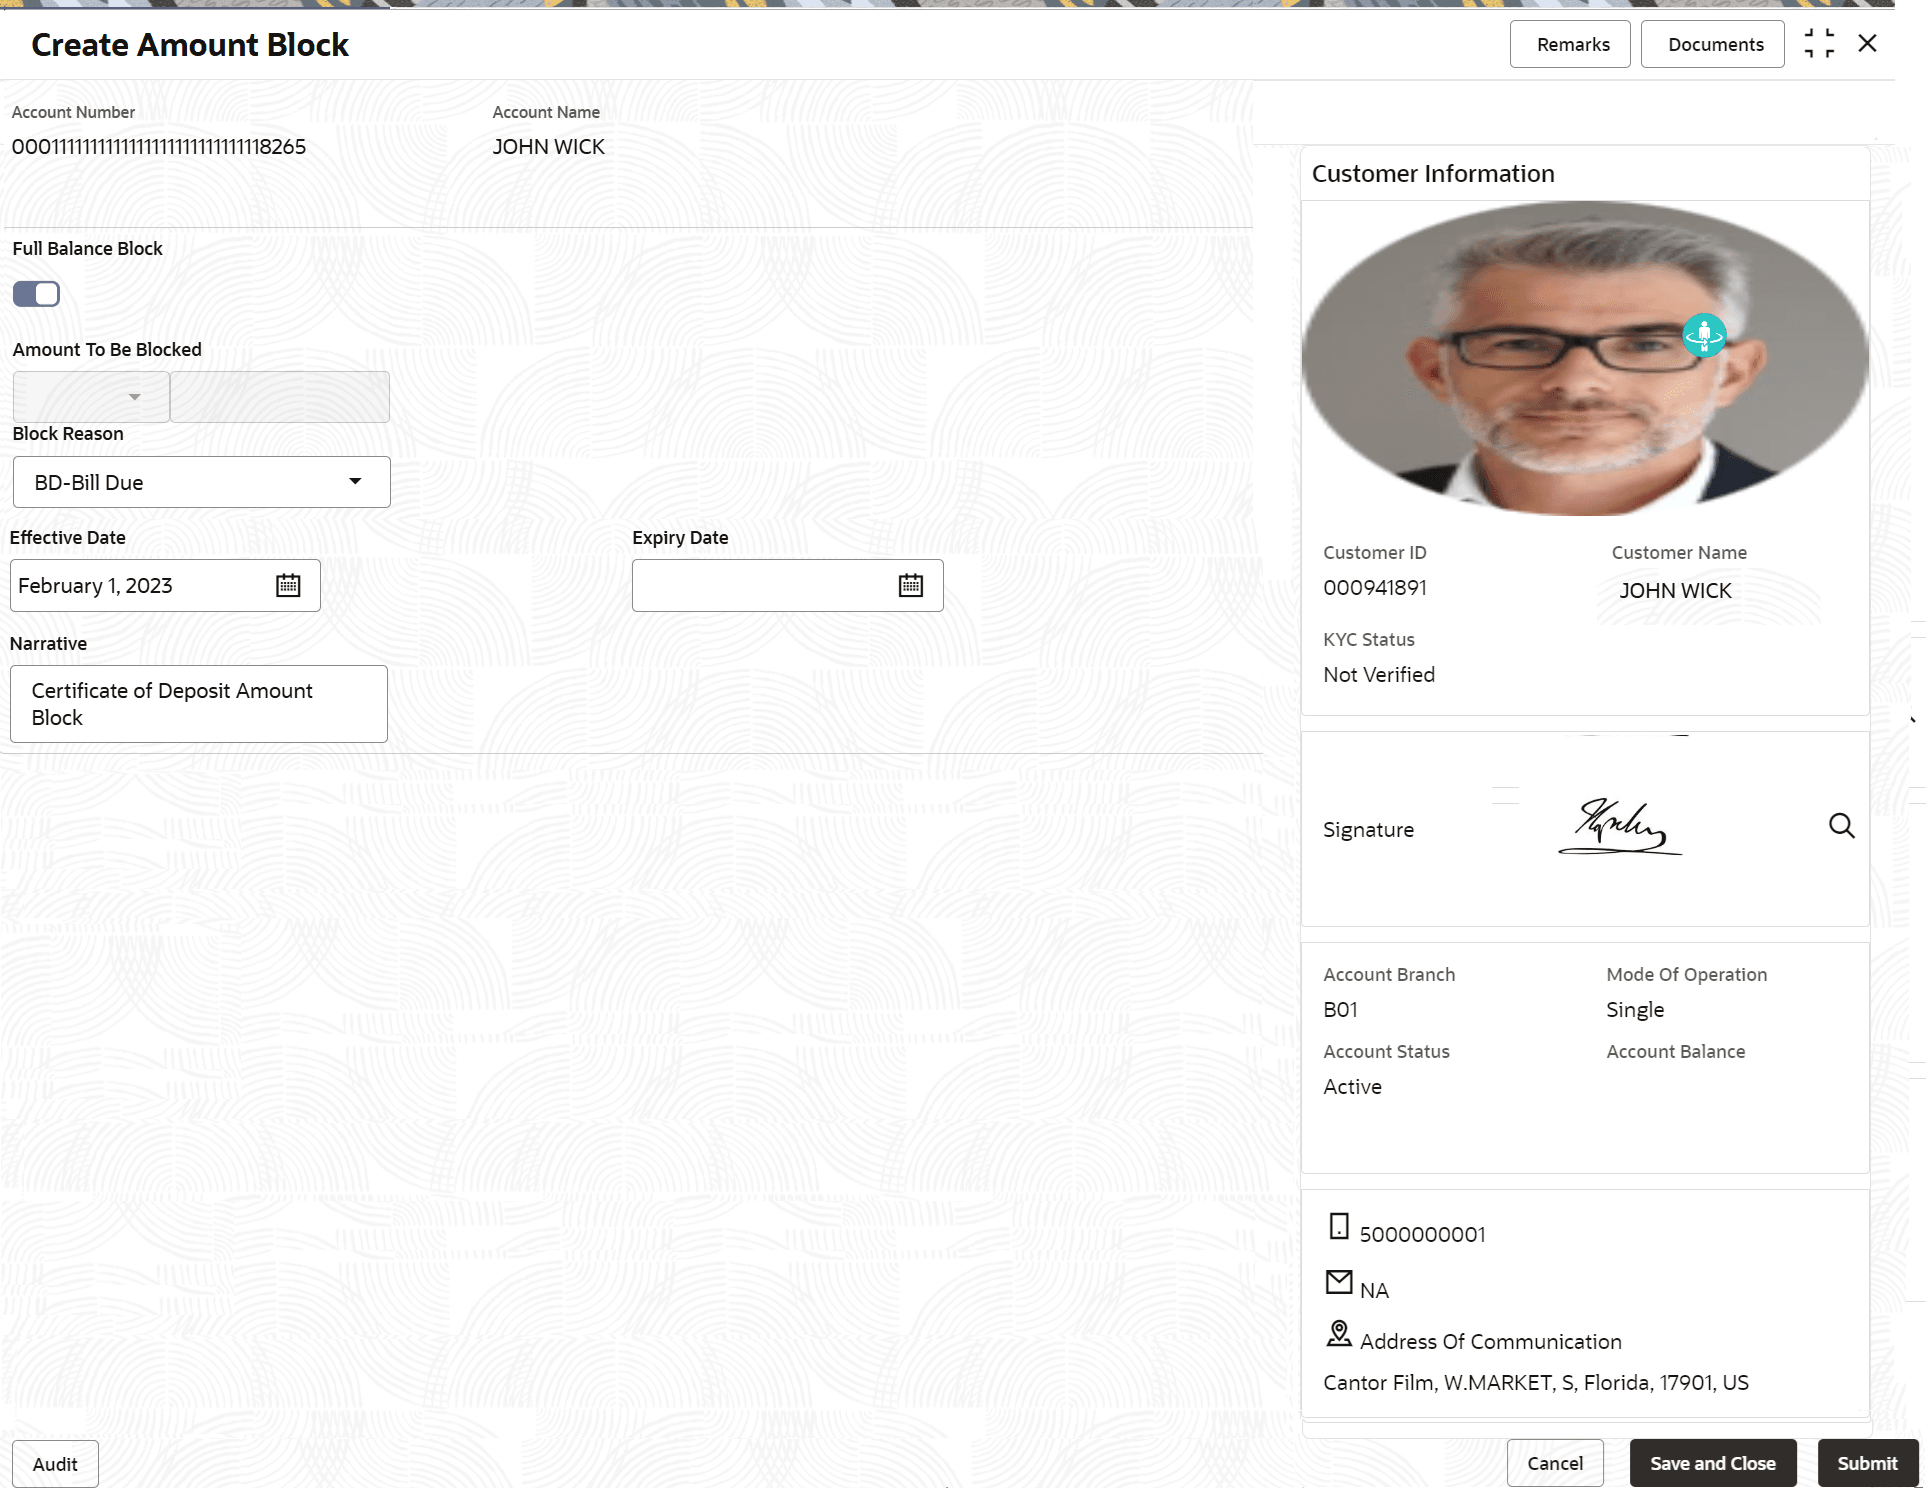Click Save and Close

[x=1712, y=1463]
